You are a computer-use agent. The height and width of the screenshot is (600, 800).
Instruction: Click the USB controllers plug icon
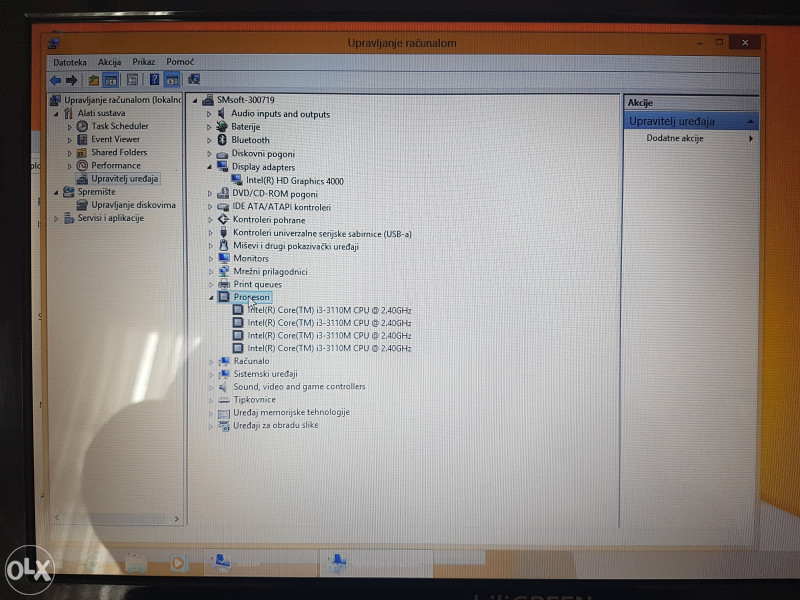(223, 233)
